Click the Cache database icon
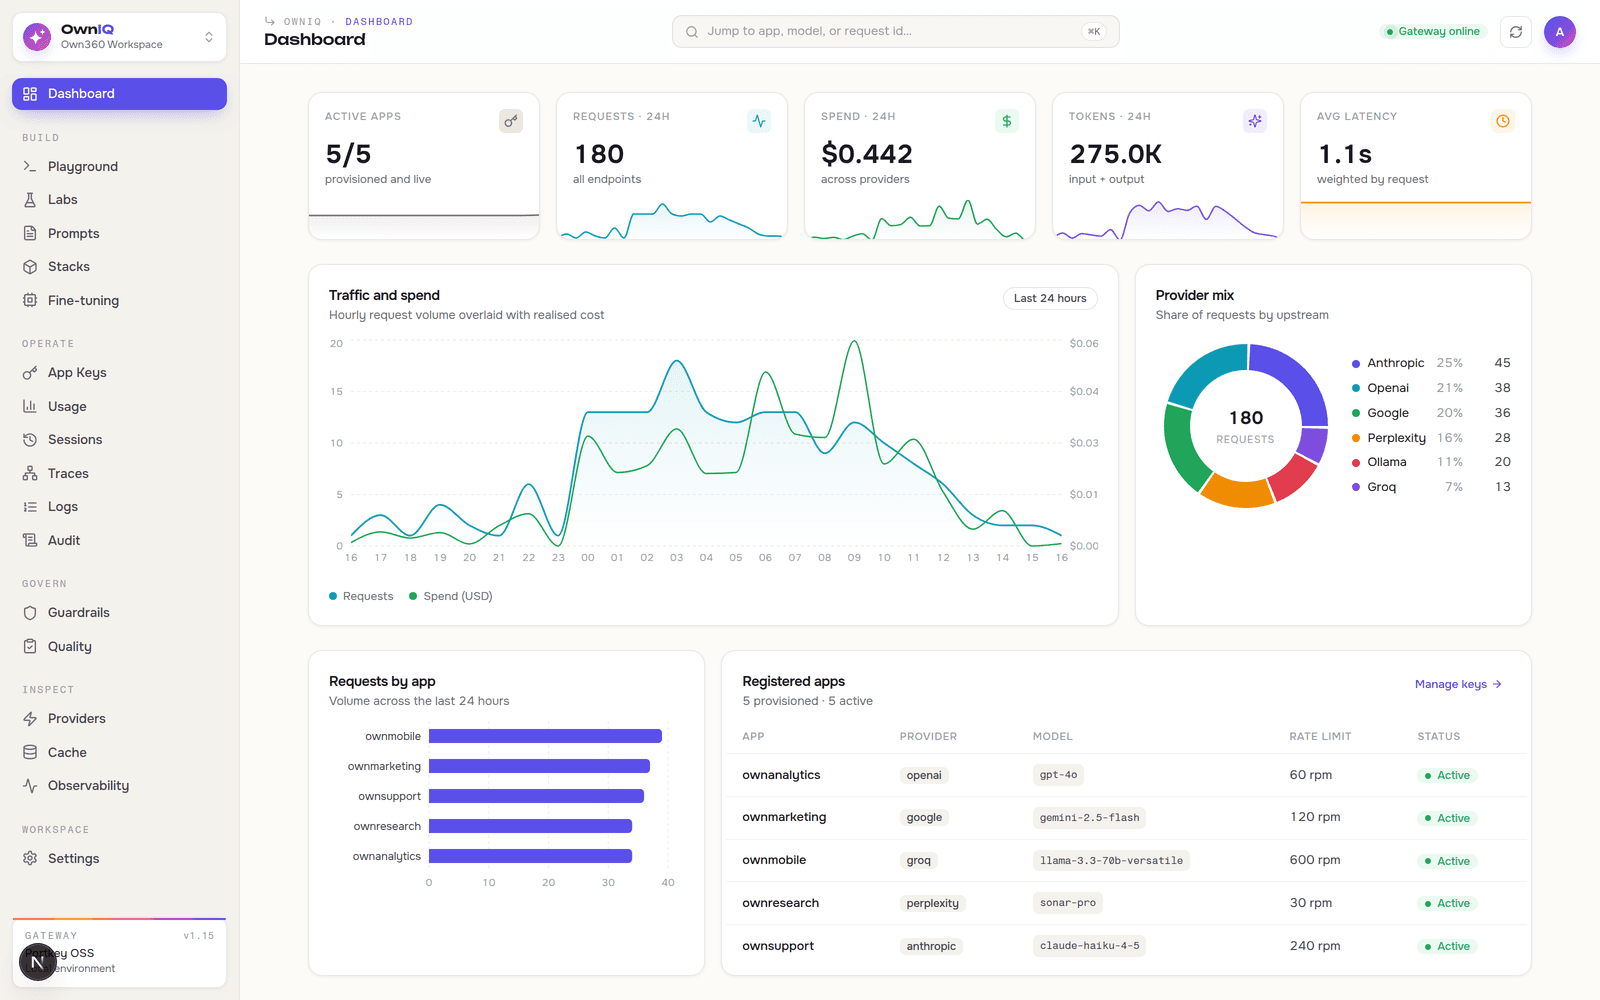Viewport: 1600px width, 1000px height. tap(30, 753)
